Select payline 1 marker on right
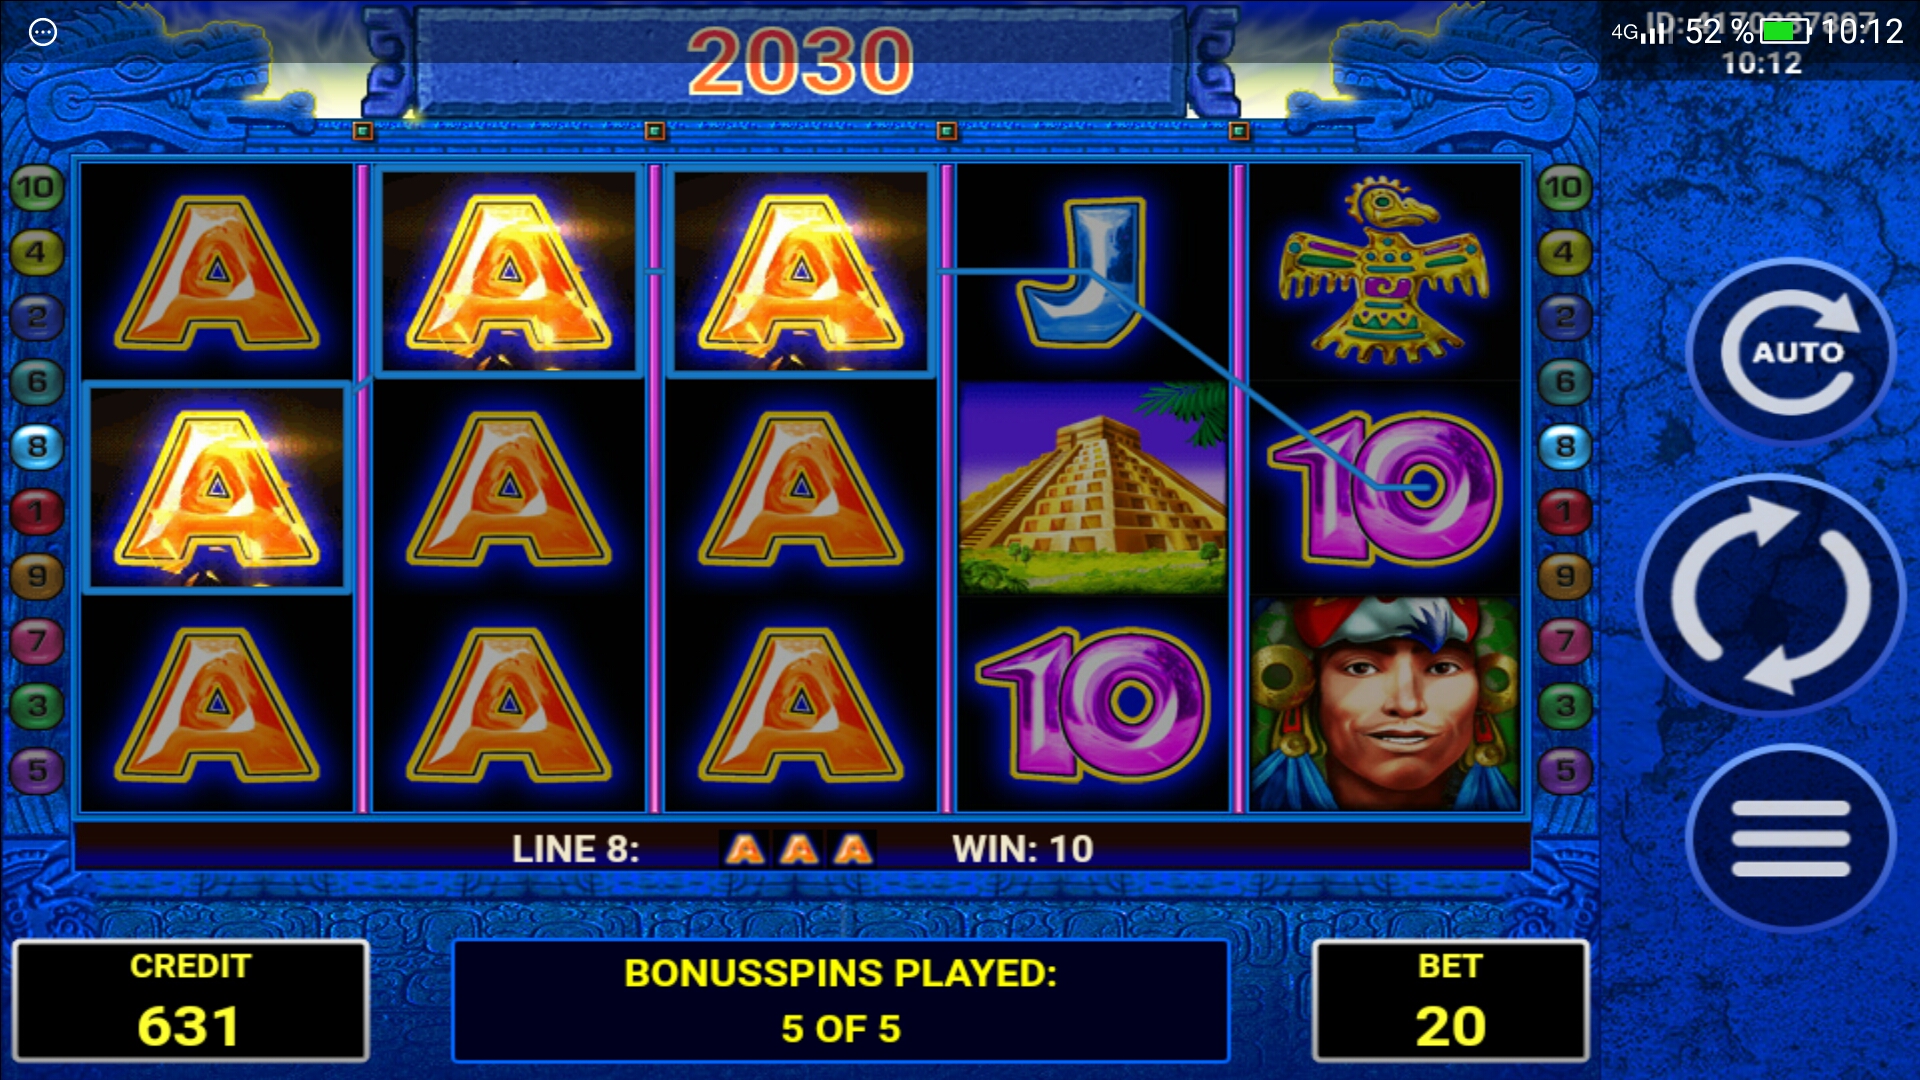Screen dimensions: 1920x1080 tap(1565, 512)
